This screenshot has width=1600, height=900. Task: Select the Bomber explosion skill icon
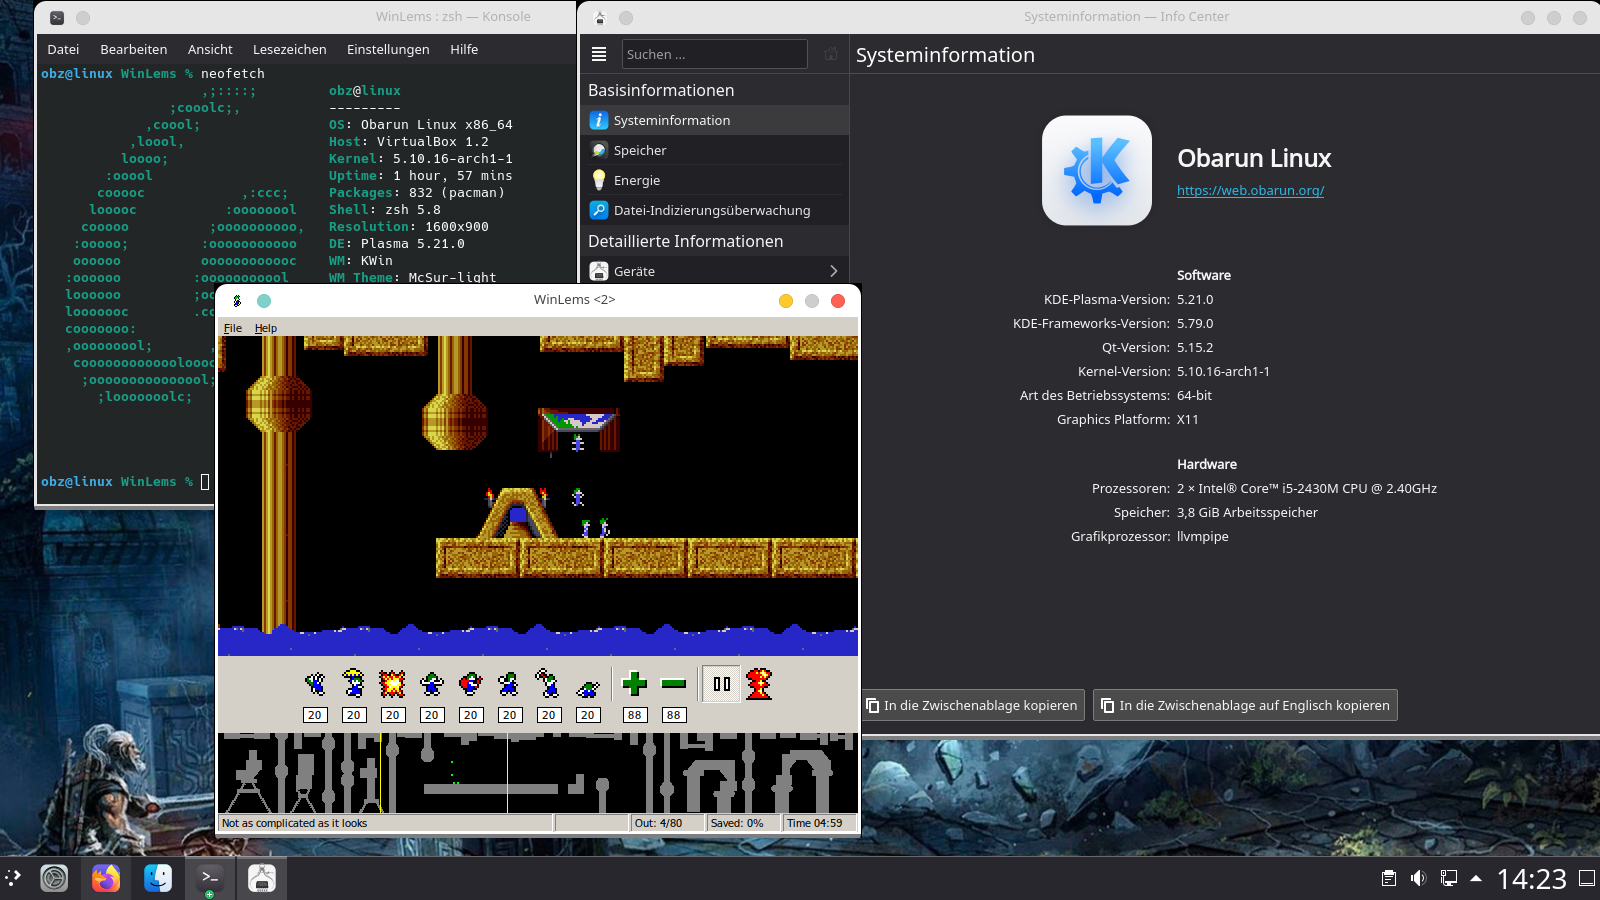(x=393, y=684)
